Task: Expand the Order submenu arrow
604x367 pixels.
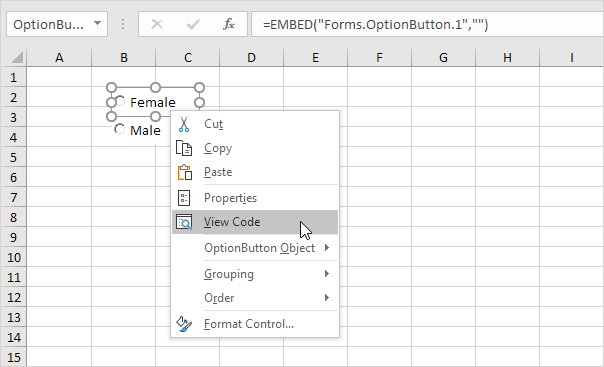Action: tap(327, 297)
